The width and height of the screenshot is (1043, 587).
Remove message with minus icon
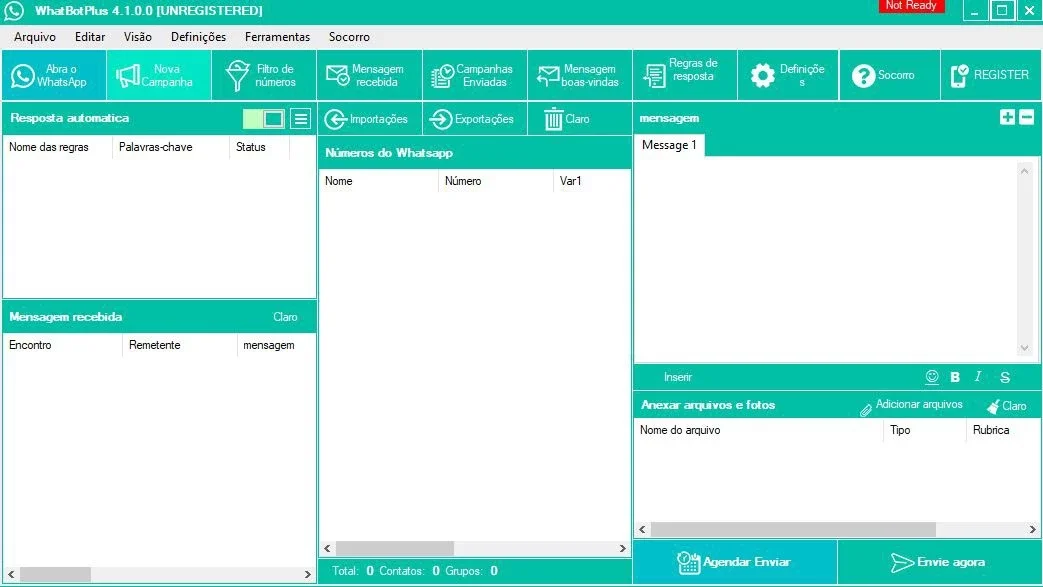coord(1026,117)
